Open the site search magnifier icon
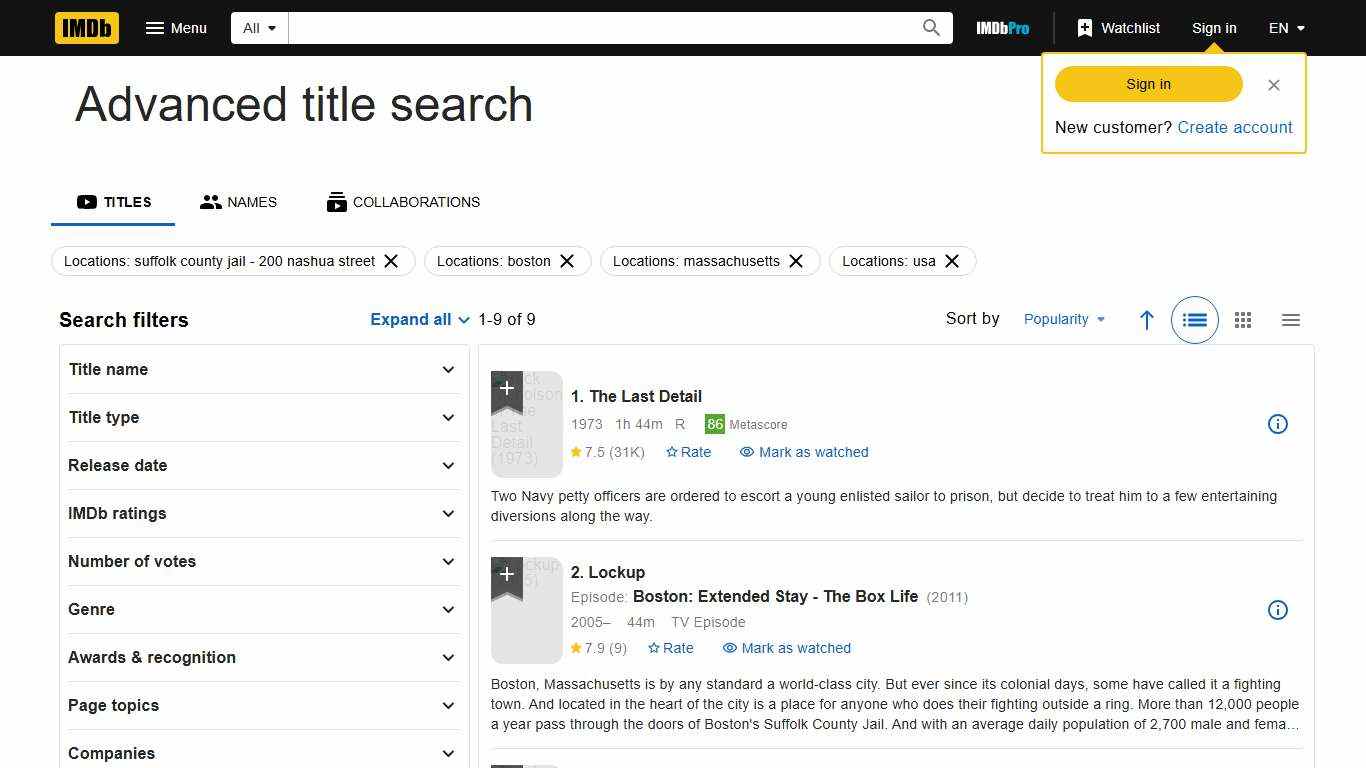The width and height of the screenshot is (1366, 768). 930,27
